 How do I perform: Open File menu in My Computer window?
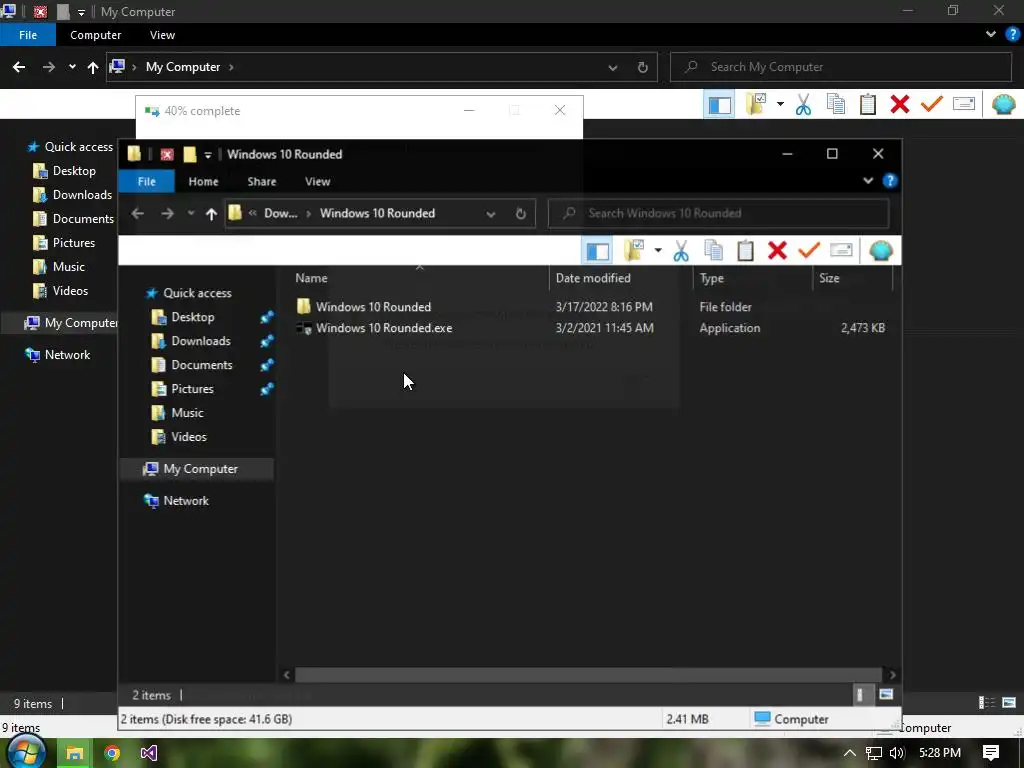pos(28,35)
